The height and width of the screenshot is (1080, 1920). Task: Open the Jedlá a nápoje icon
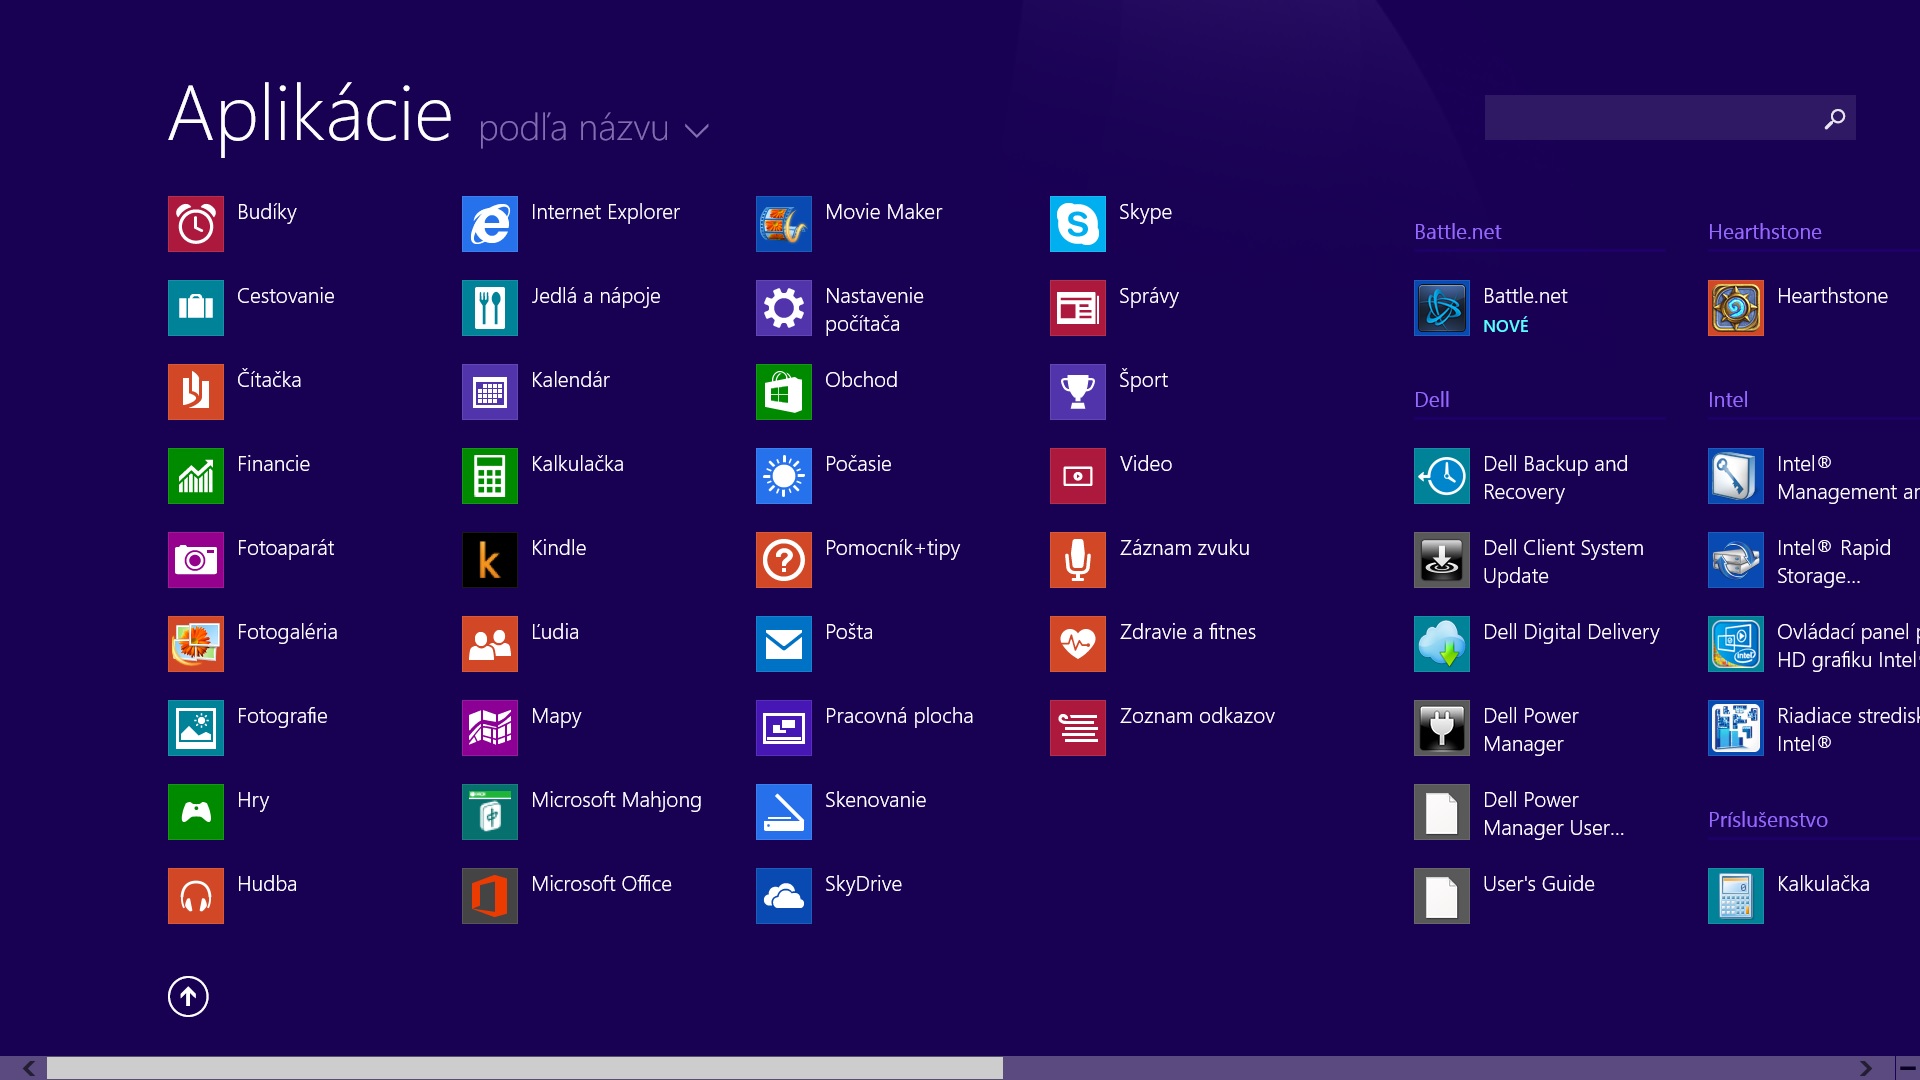490,308
